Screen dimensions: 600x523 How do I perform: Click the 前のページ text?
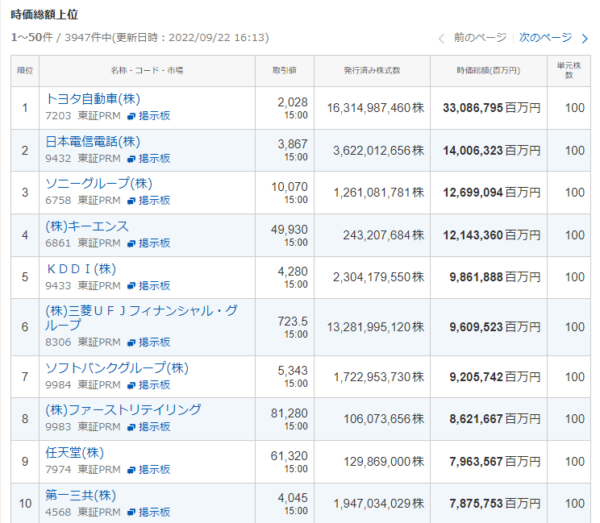click(480, 37)
